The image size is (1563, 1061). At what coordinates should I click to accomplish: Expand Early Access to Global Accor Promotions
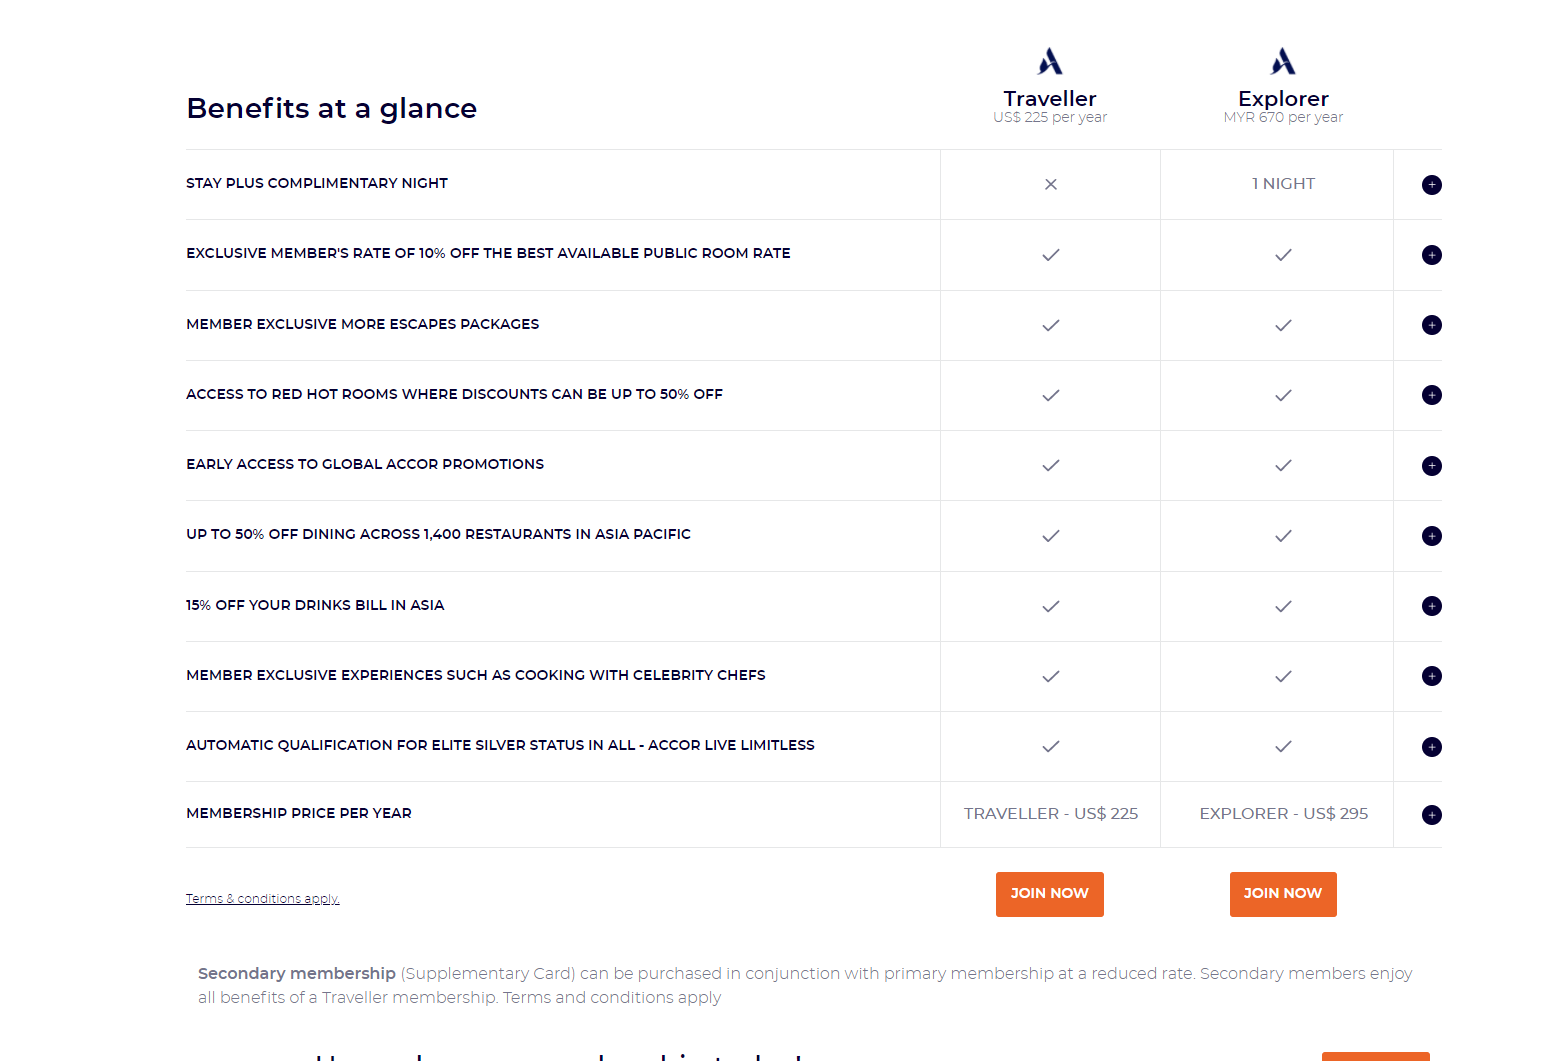(x=1431, y=466)
